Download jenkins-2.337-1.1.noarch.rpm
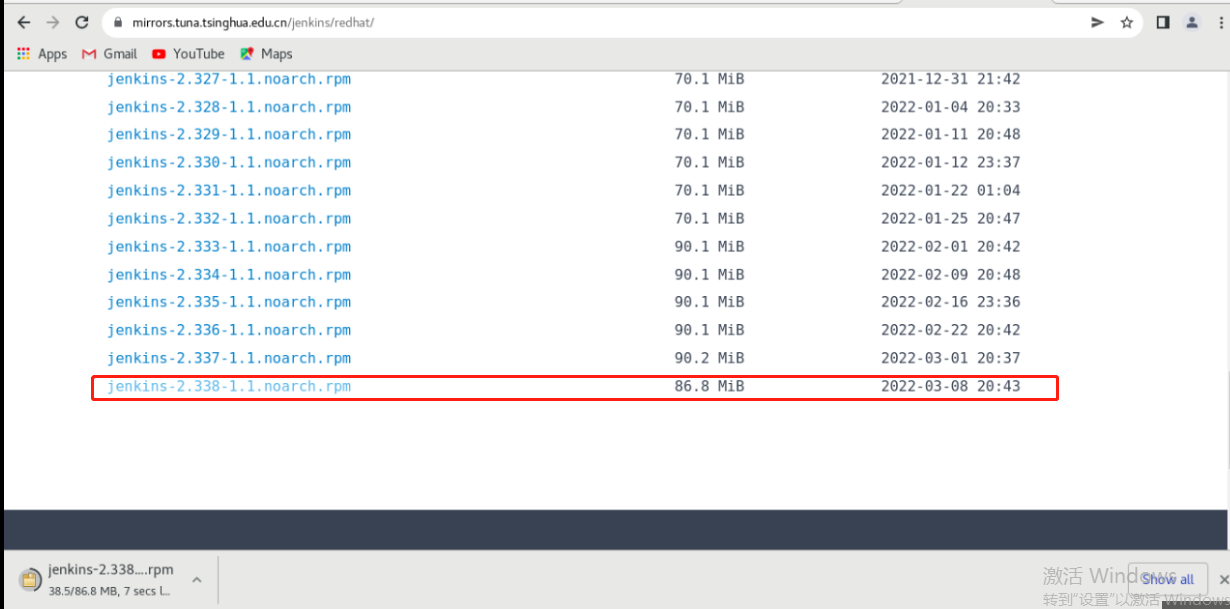Image resolution: width=1230 pixels, height=609 pixels. tap(229, 358)
